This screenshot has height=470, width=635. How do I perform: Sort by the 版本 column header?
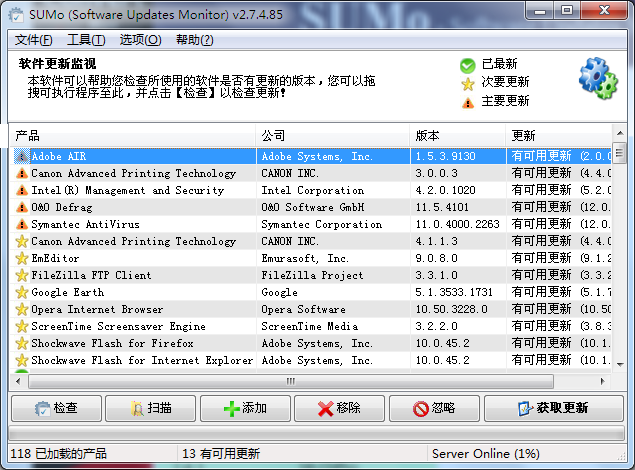point(458,136)
